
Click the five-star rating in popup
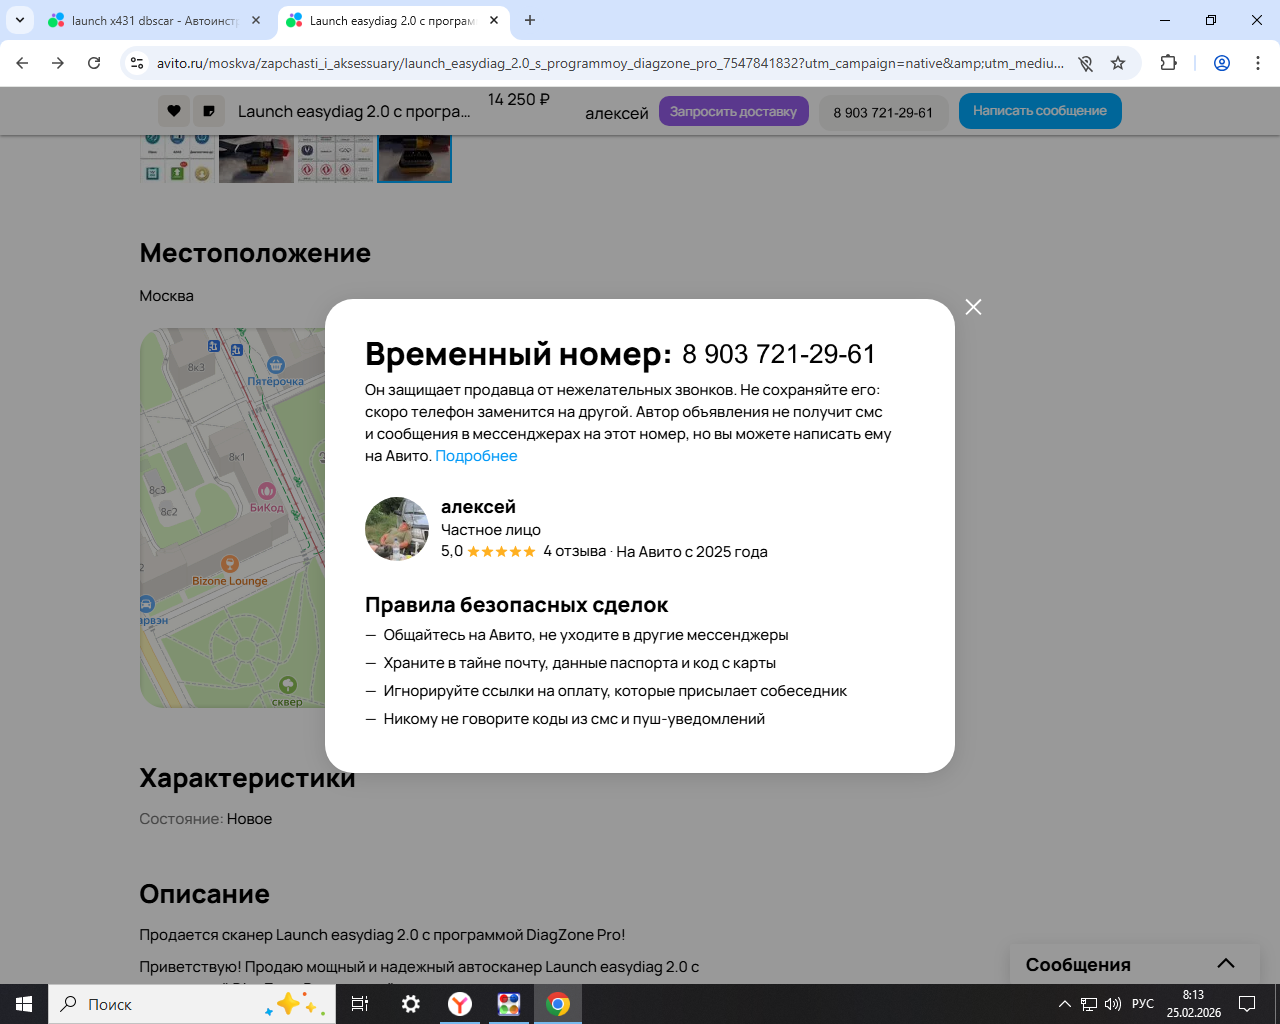(x=501, y=552)
